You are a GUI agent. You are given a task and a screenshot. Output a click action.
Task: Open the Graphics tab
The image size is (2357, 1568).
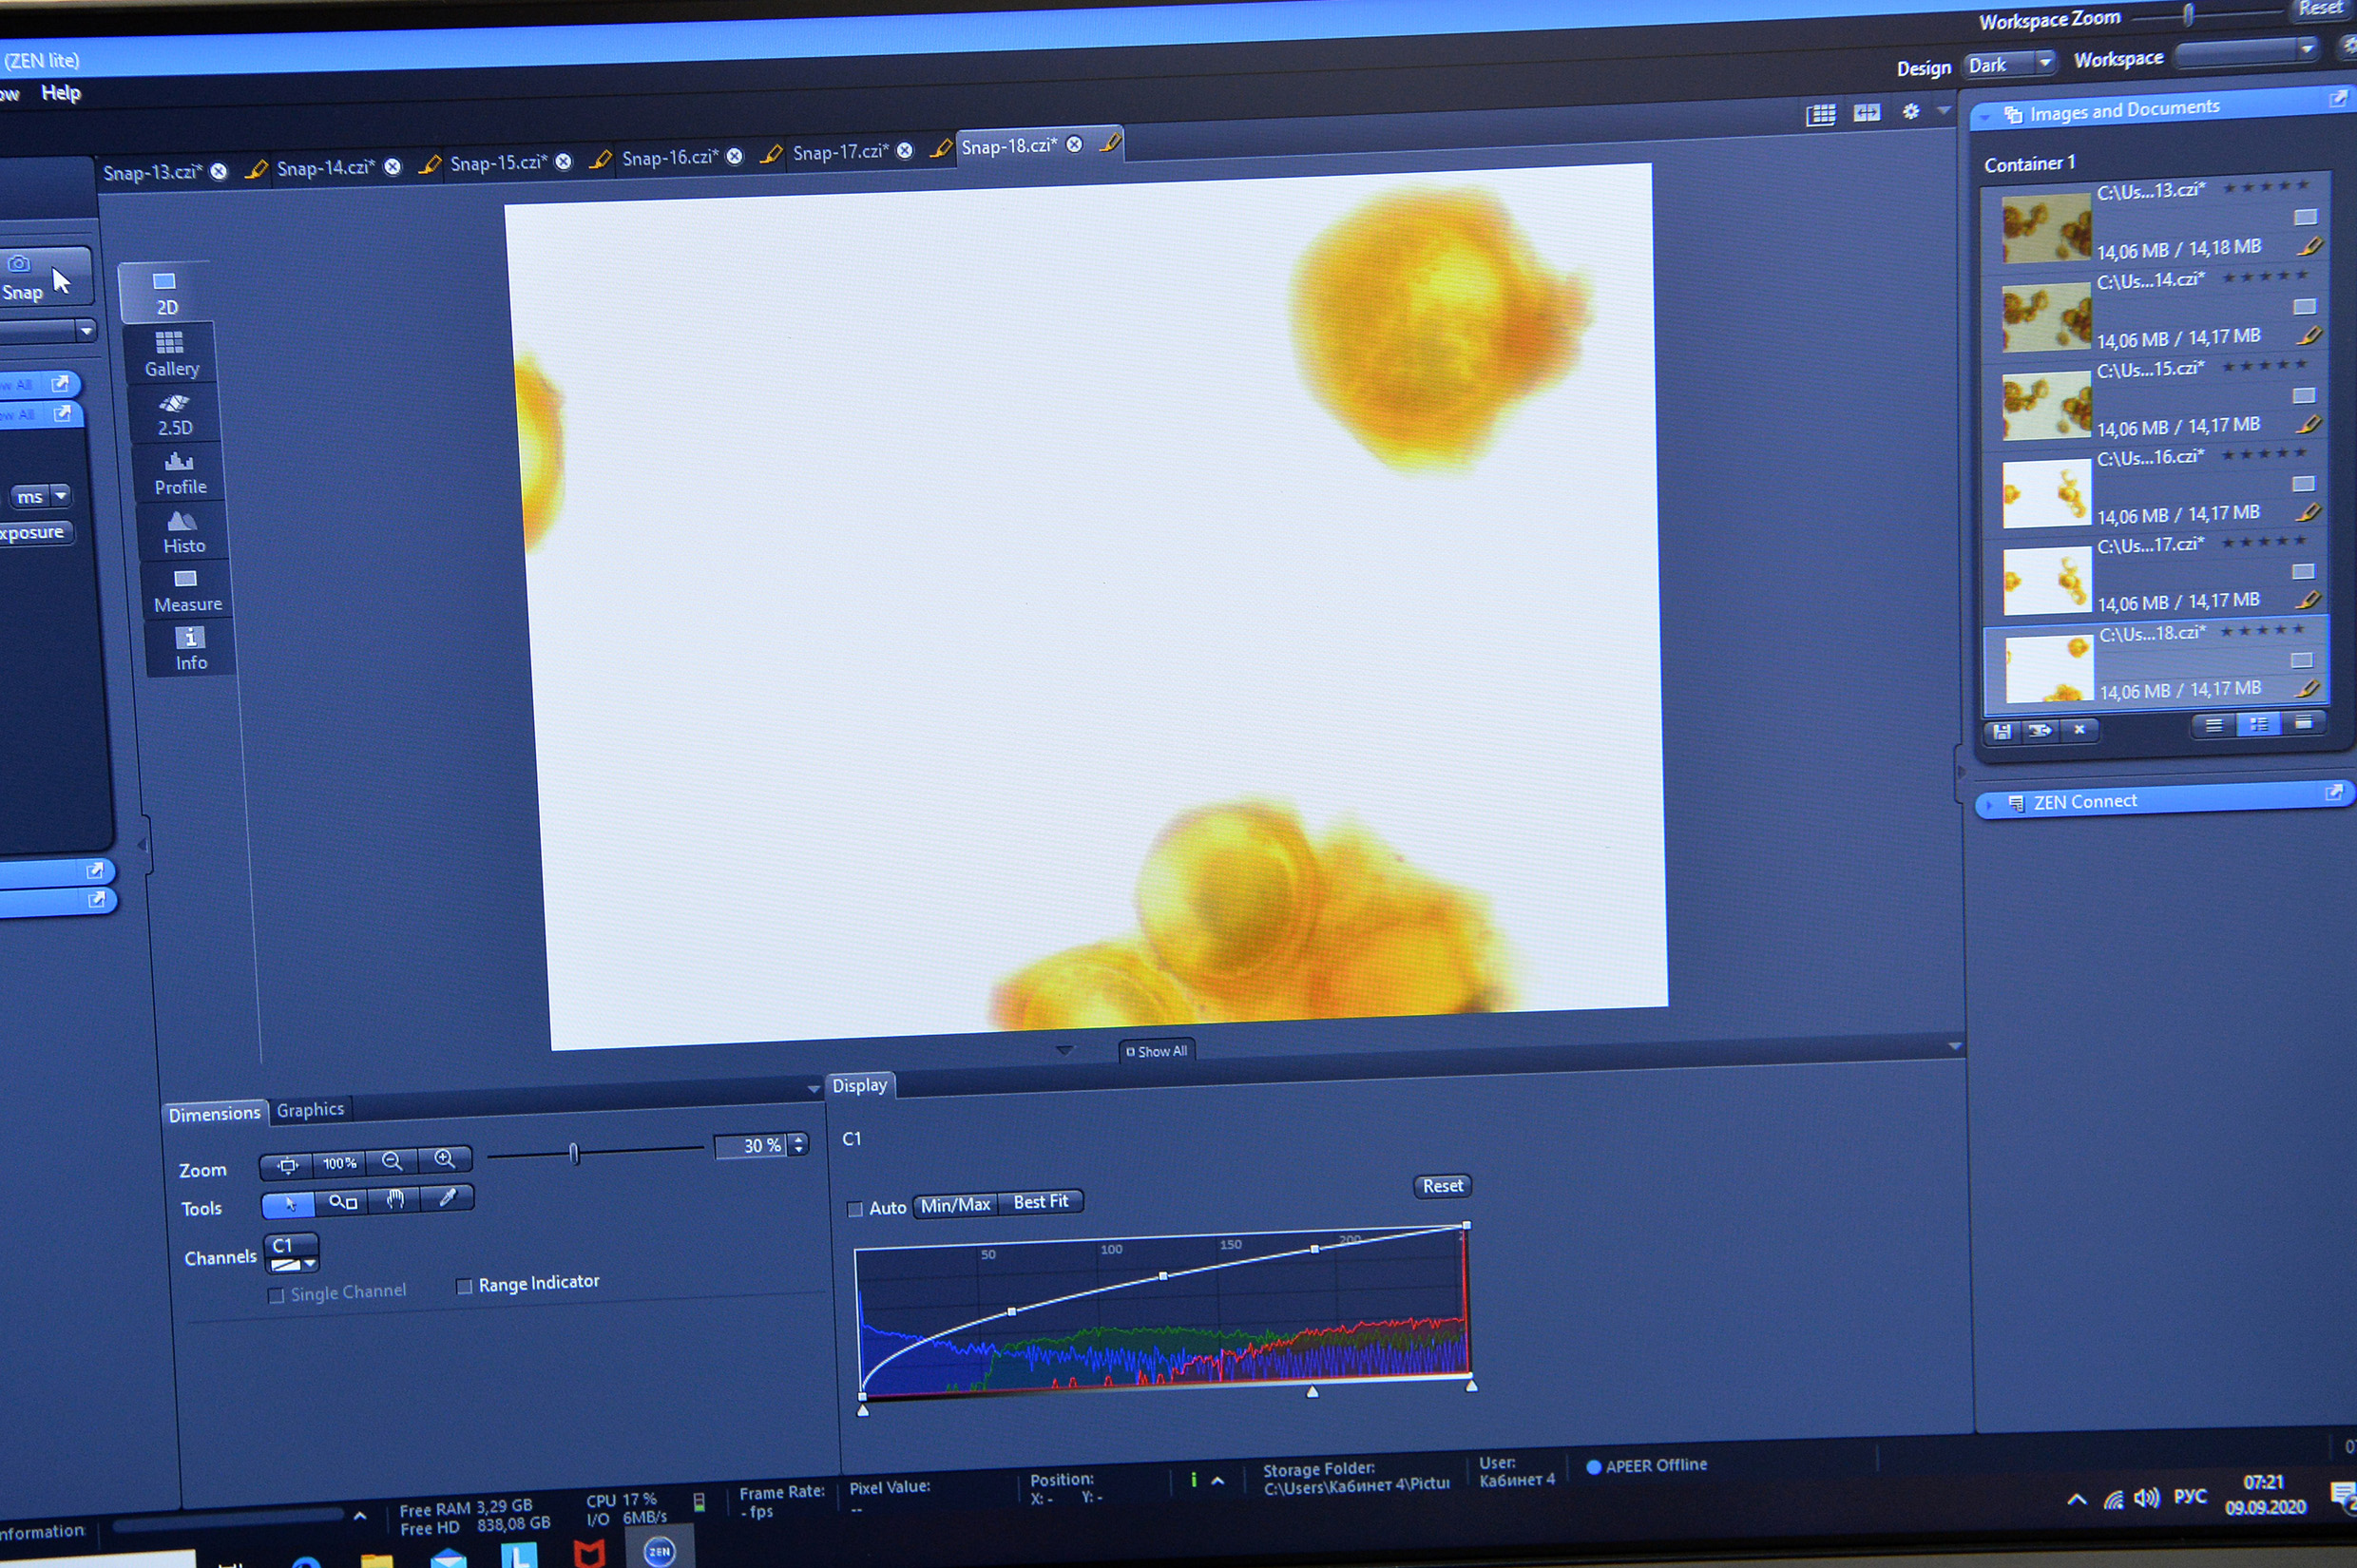pyautogui.click(x=310, y=1109)
